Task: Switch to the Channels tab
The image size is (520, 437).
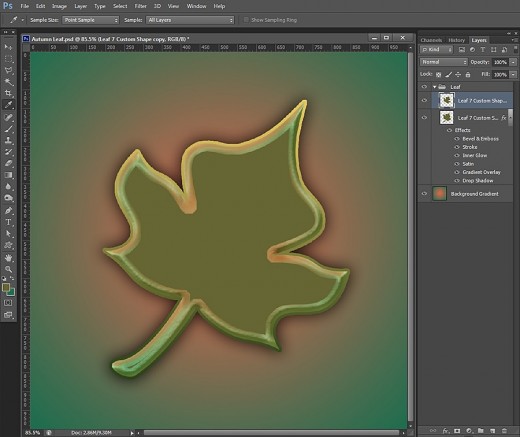Action: pos(431,40)
